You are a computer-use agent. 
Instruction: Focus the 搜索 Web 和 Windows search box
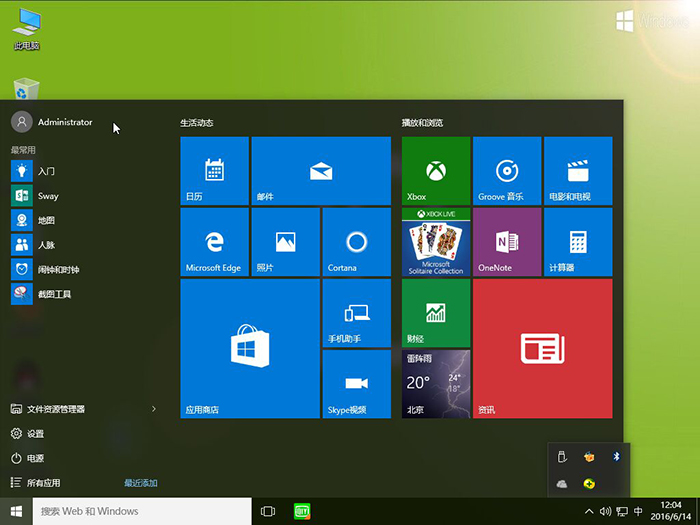click(142, 511)
